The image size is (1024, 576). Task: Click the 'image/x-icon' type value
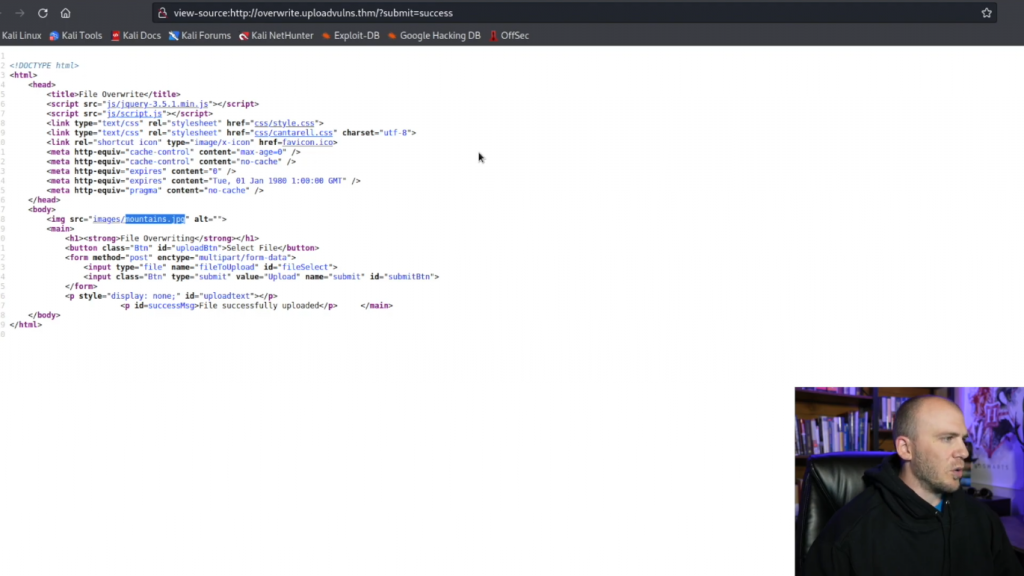click(223, 142)
